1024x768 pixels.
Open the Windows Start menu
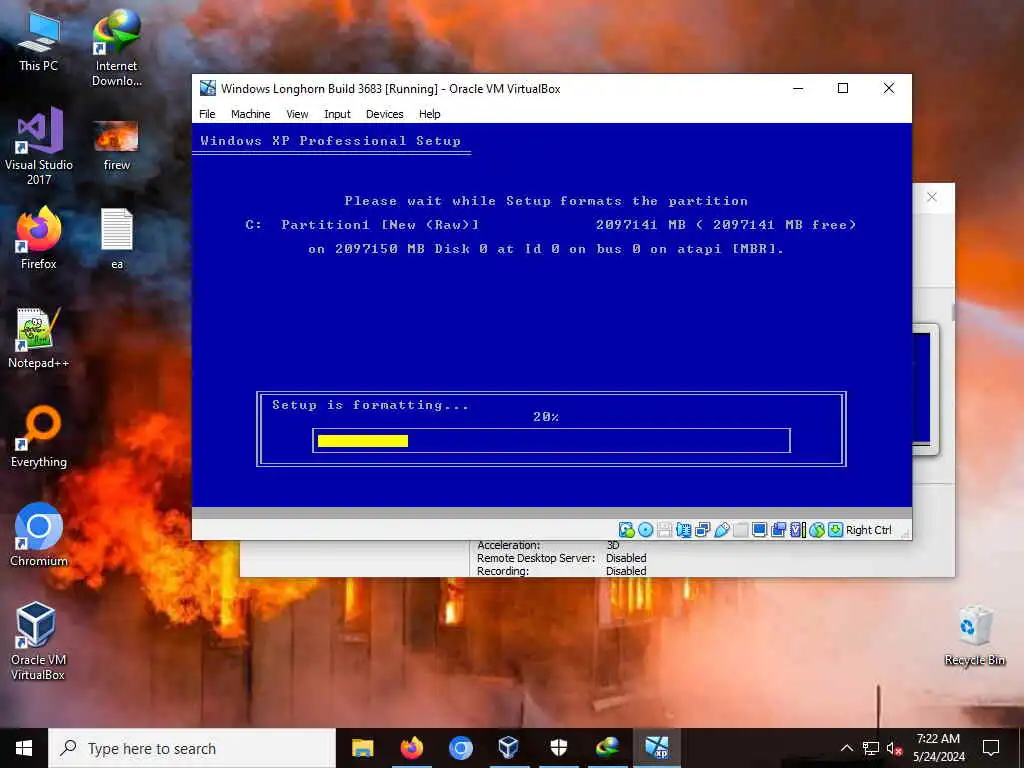pyautogui.click(x=24, y=748)
